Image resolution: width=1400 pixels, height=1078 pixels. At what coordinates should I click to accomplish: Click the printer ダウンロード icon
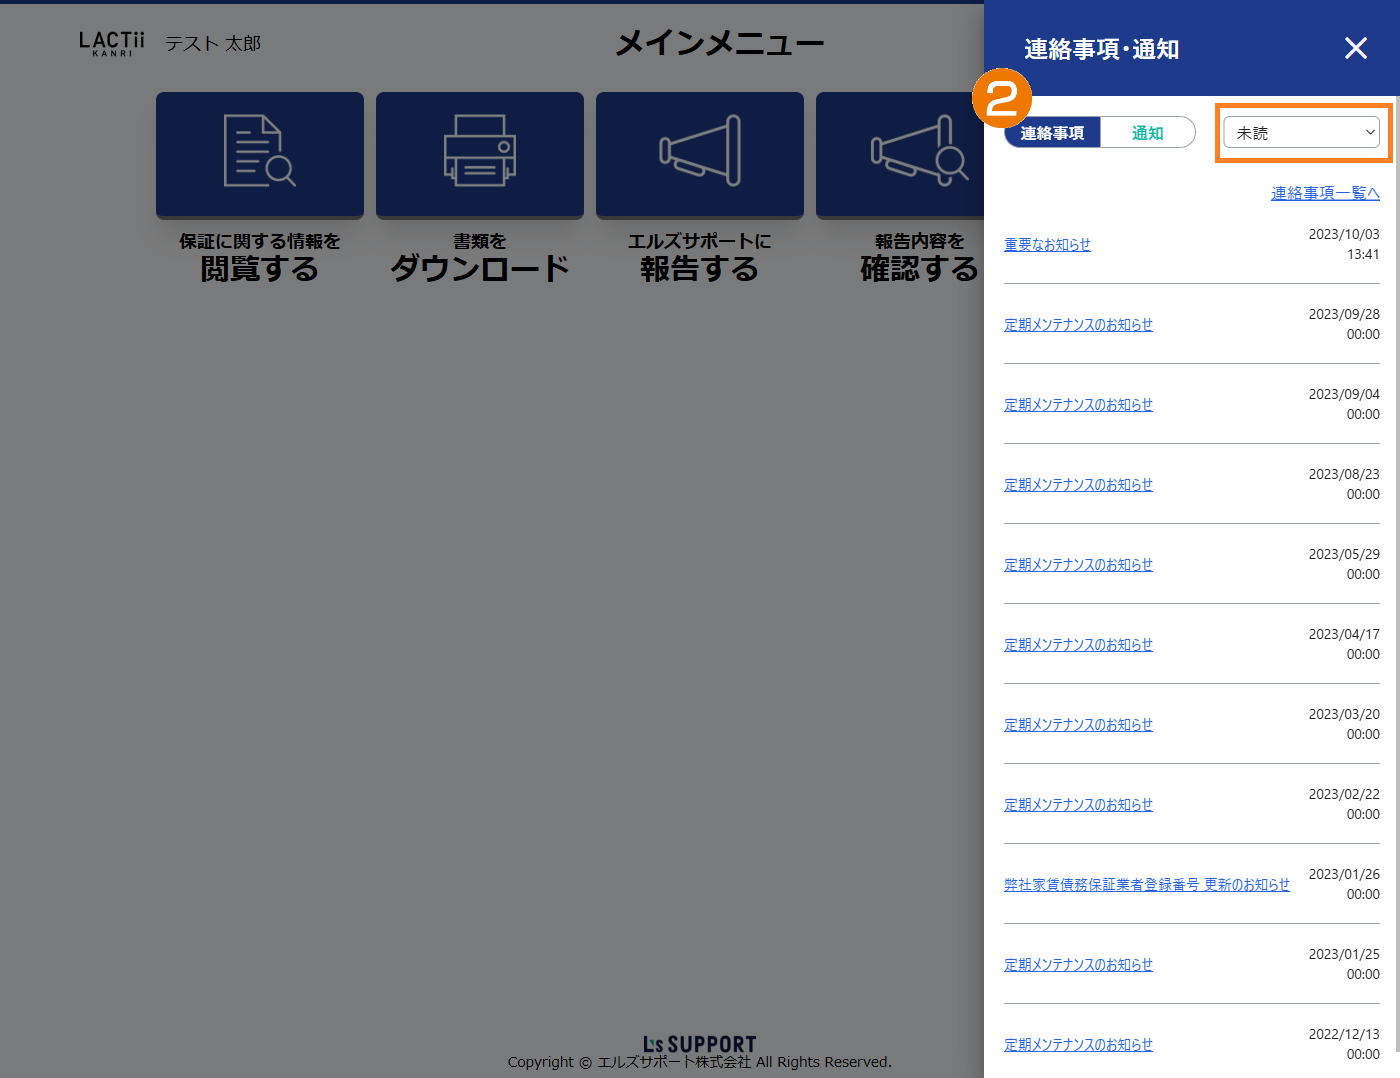(479, 152)
